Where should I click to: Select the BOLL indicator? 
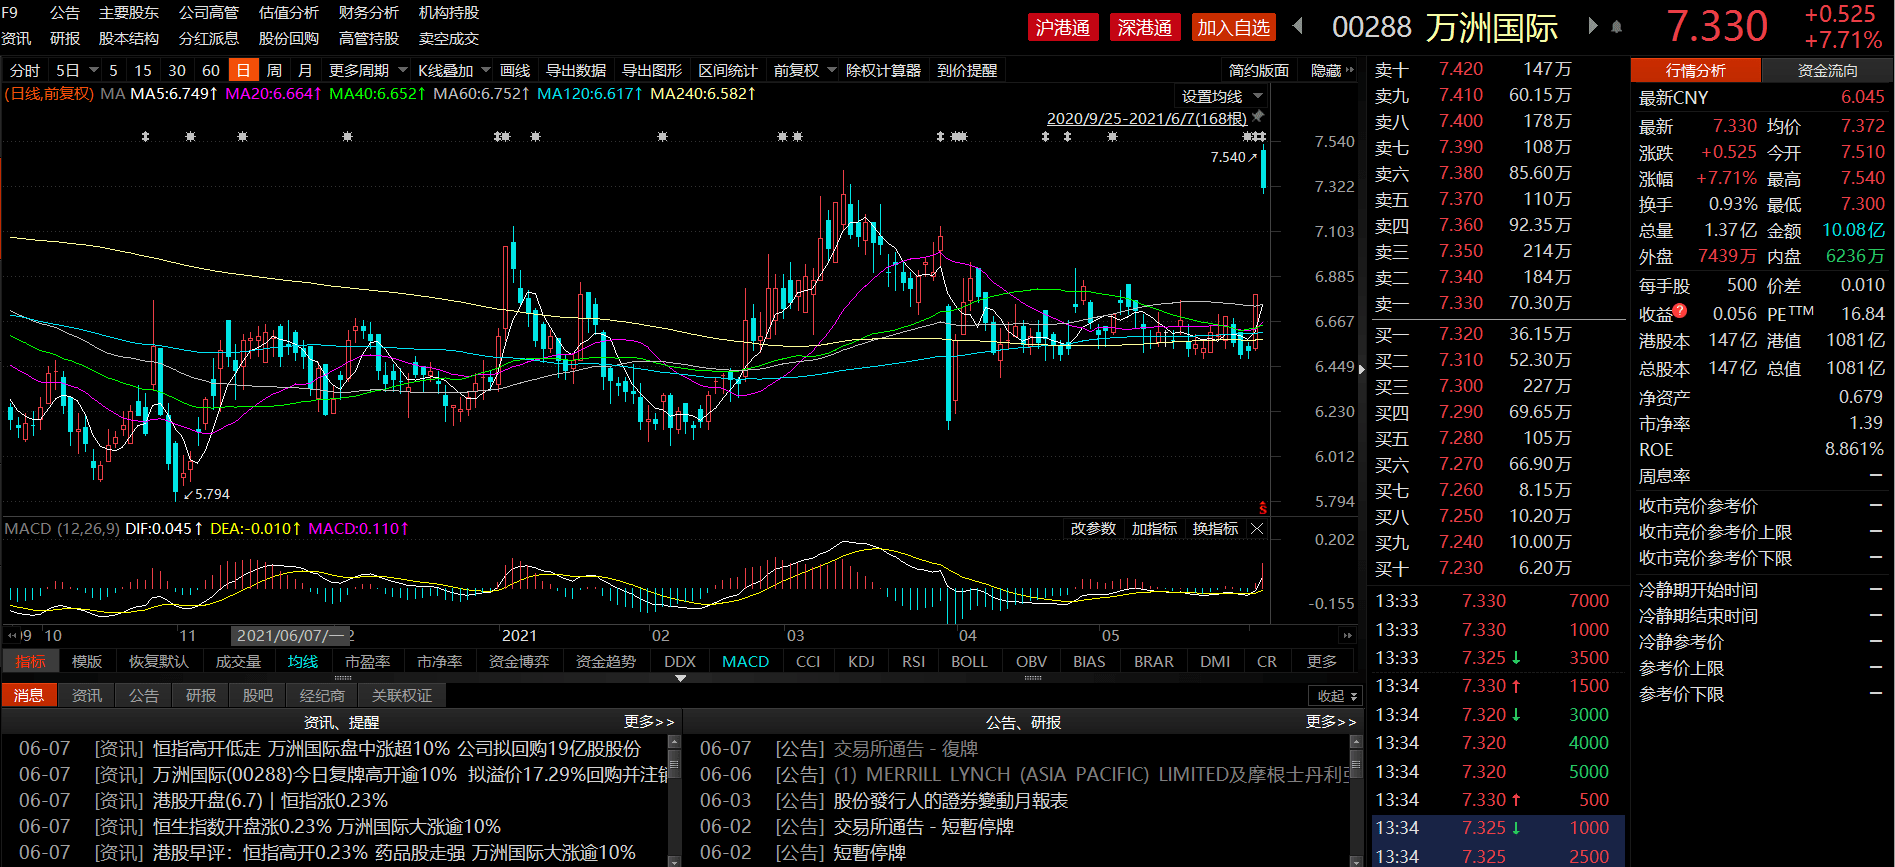pyautogui.click(x=969, y=661)
